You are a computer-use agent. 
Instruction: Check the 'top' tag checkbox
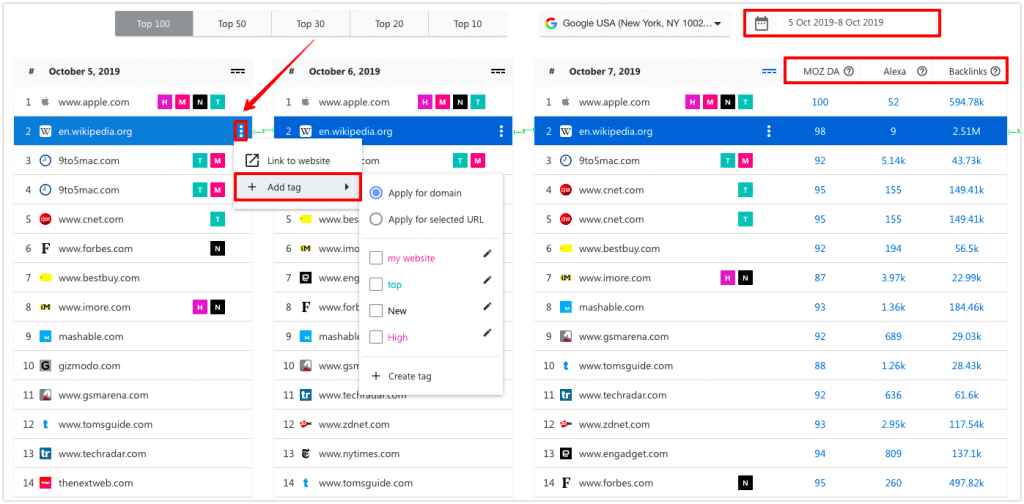coord(376,285)
